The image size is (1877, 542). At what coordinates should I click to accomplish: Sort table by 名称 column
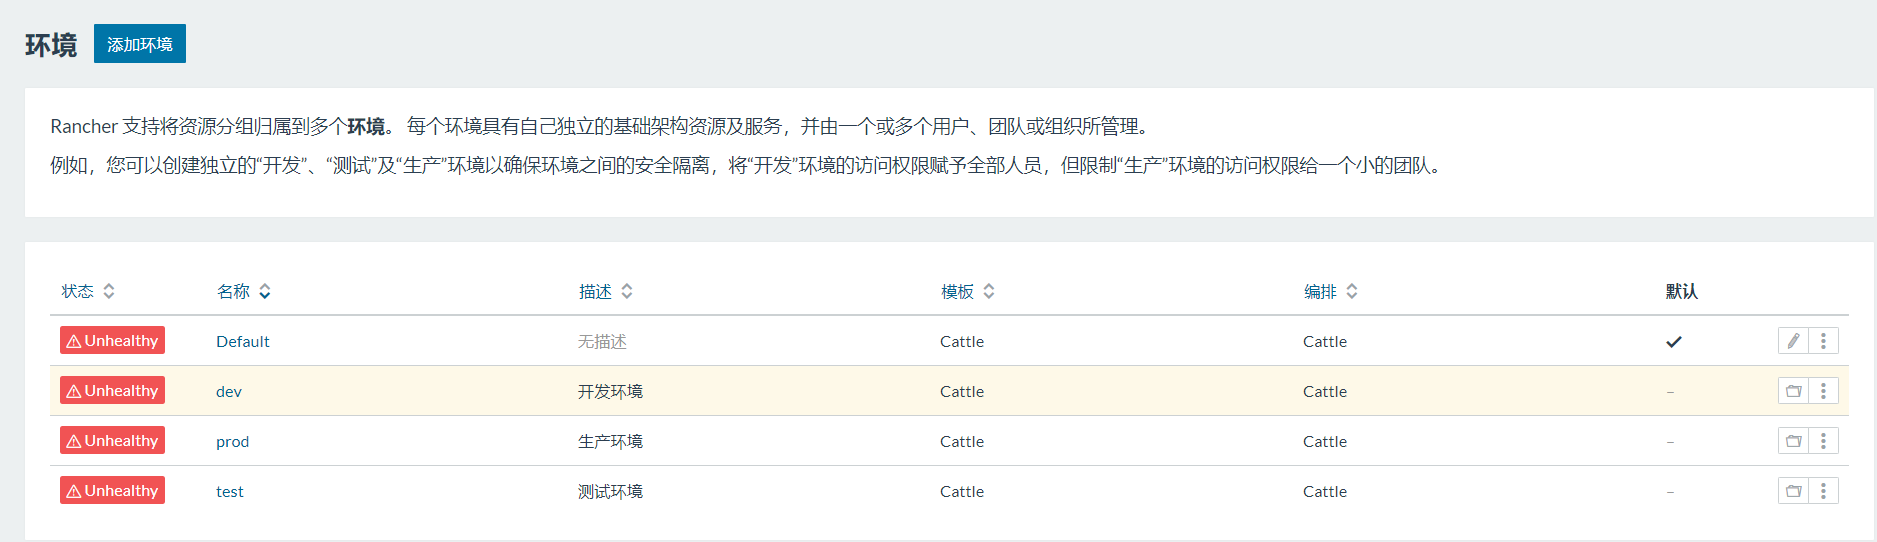tap(244, 291)
